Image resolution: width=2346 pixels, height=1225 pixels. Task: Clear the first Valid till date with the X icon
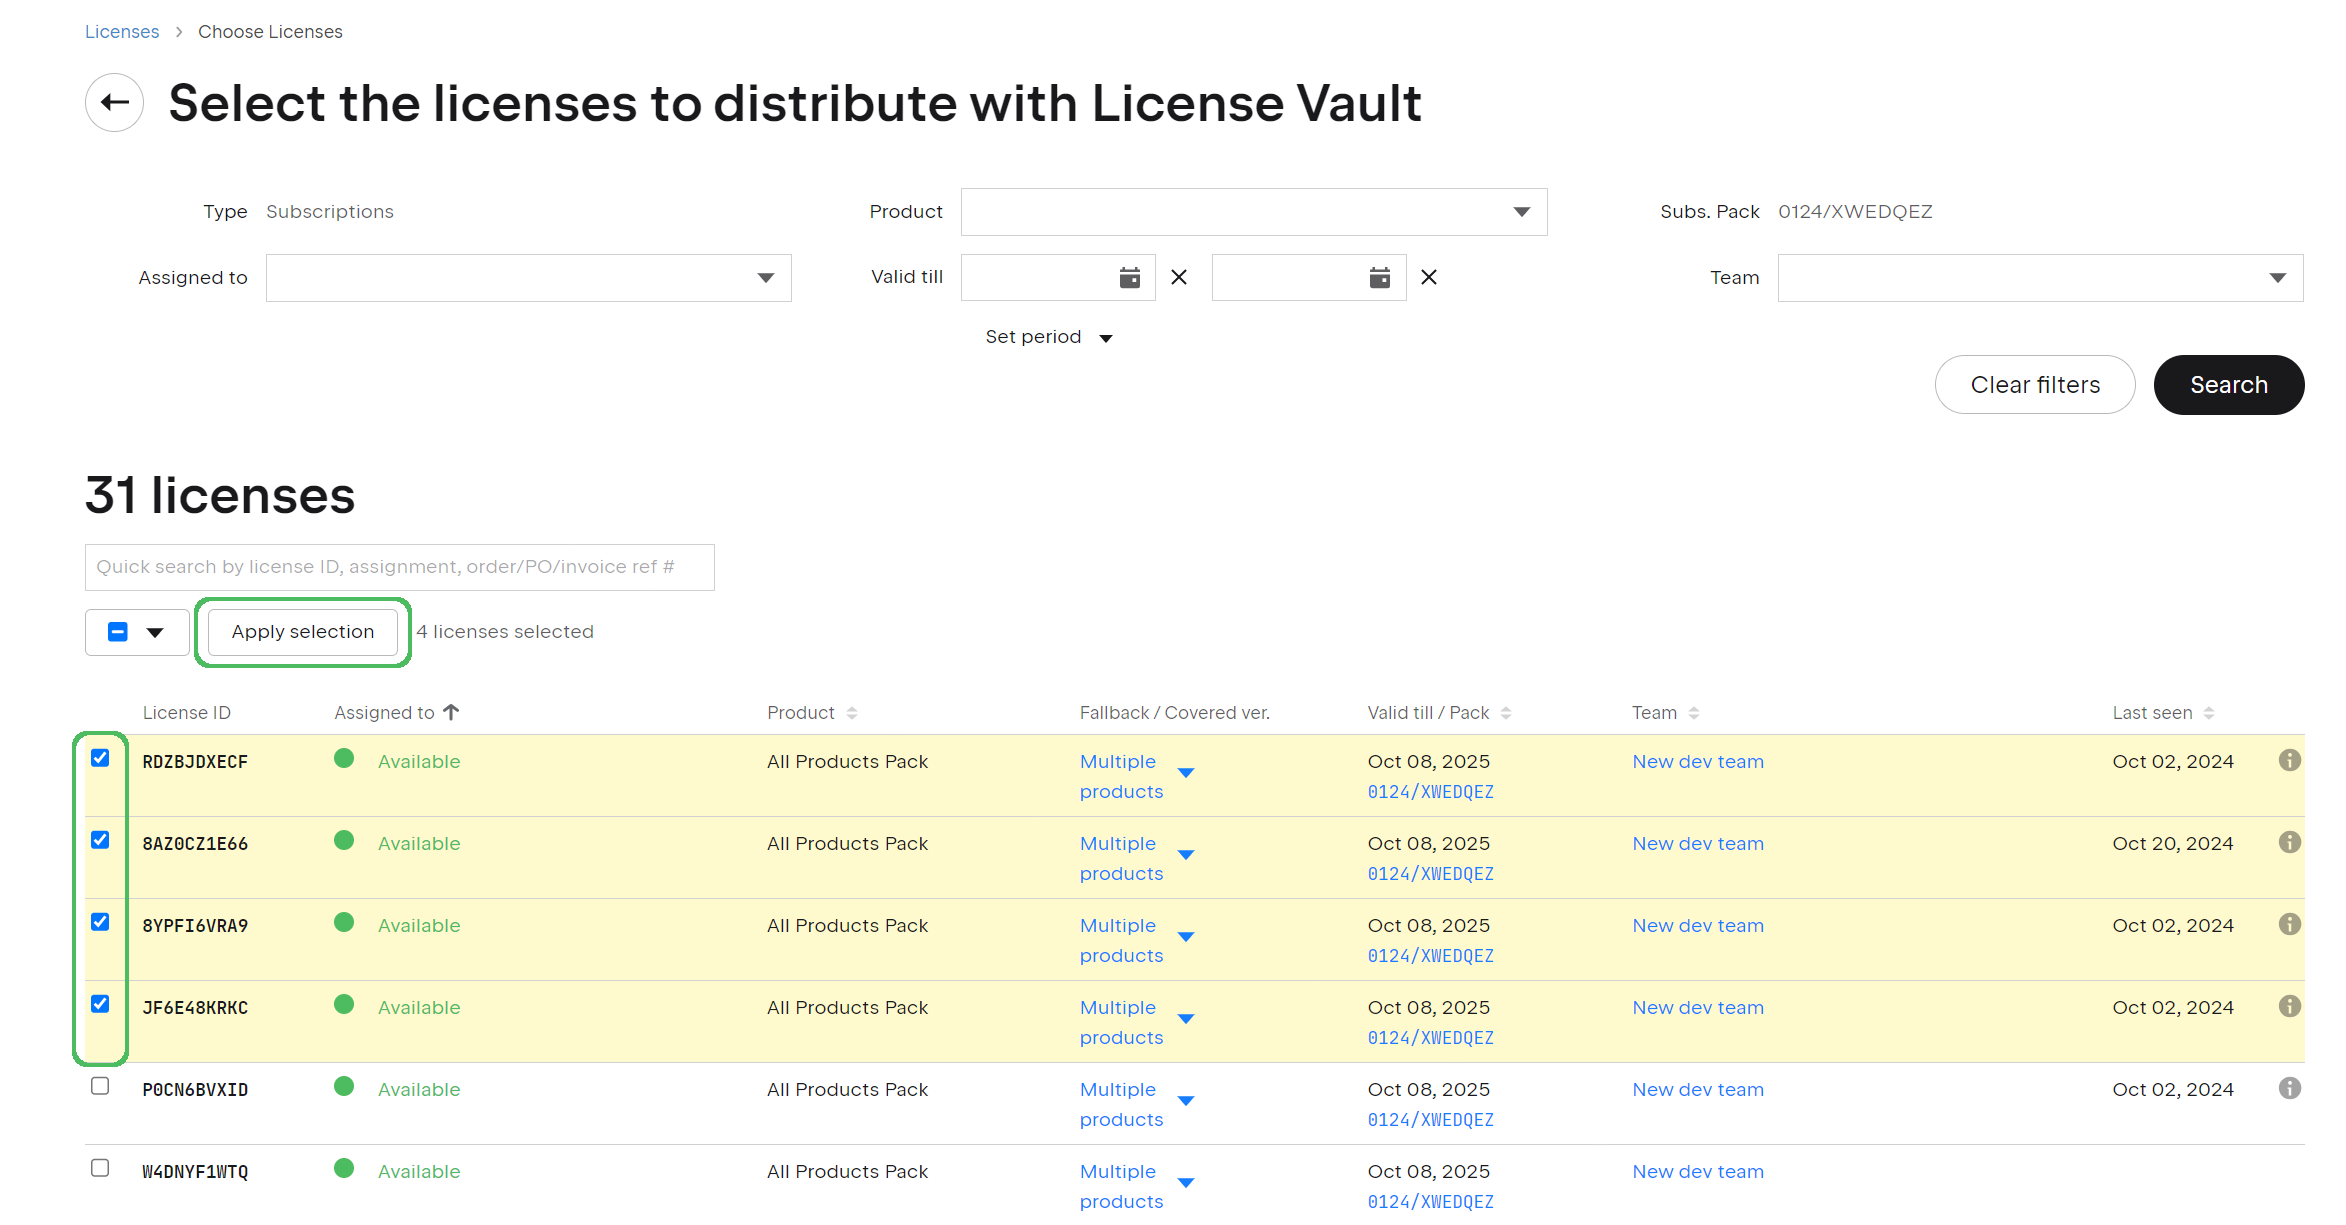tap(1178, 277)
